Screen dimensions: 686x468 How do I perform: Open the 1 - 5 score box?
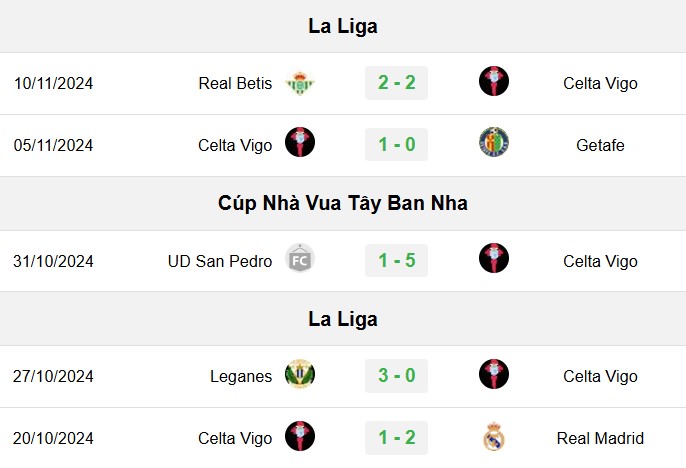point(396,260)
